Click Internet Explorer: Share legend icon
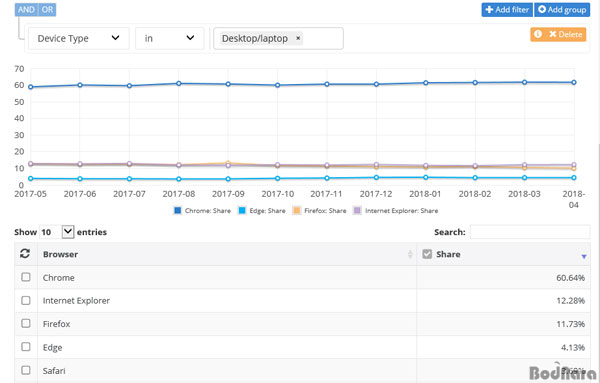The height and width of the screenshot is (383, 600). [x=357, y=210]
